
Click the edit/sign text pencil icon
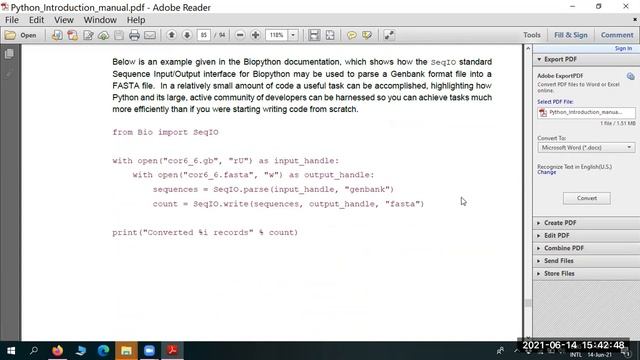coord(88,36)
